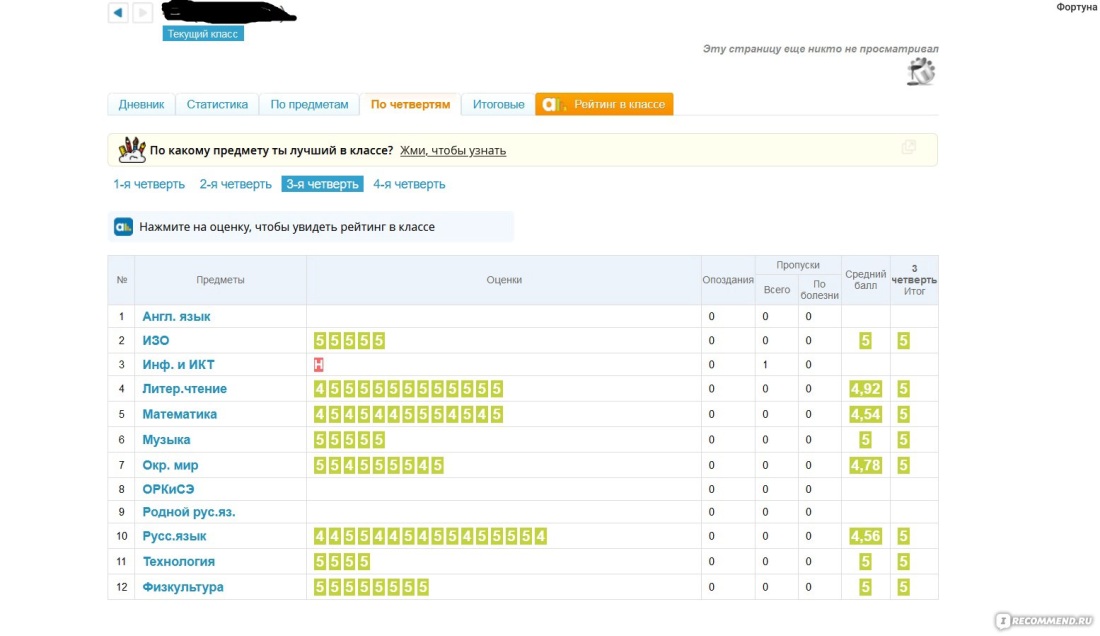The width and height of the screenshot is (1100, 636).
Task: Click the forward arrow navigation button
Action: pyautogui.click(x=143, y=13)
